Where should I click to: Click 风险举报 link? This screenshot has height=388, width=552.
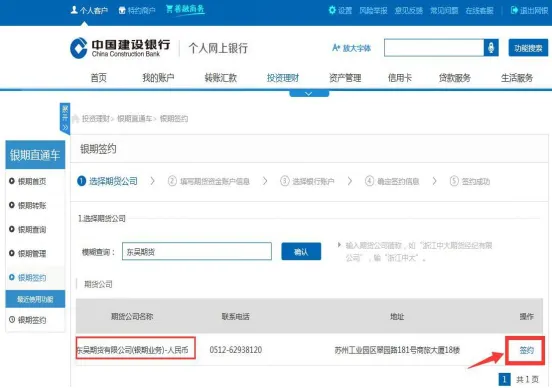(373, 11)
